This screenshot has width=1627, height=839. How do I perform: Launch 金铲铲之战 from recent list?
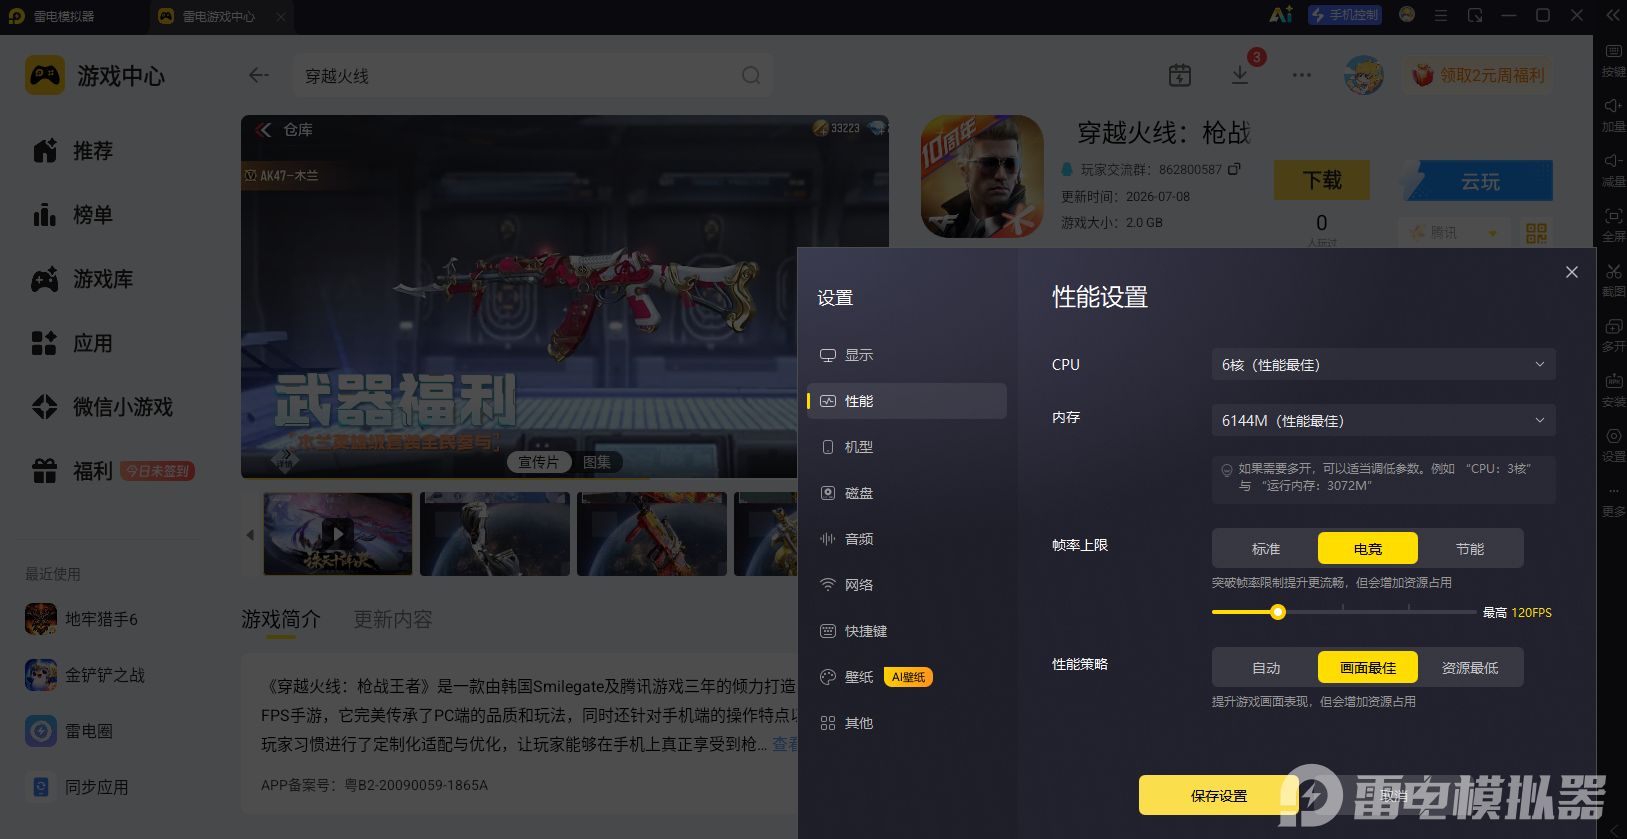coord(85,675)
